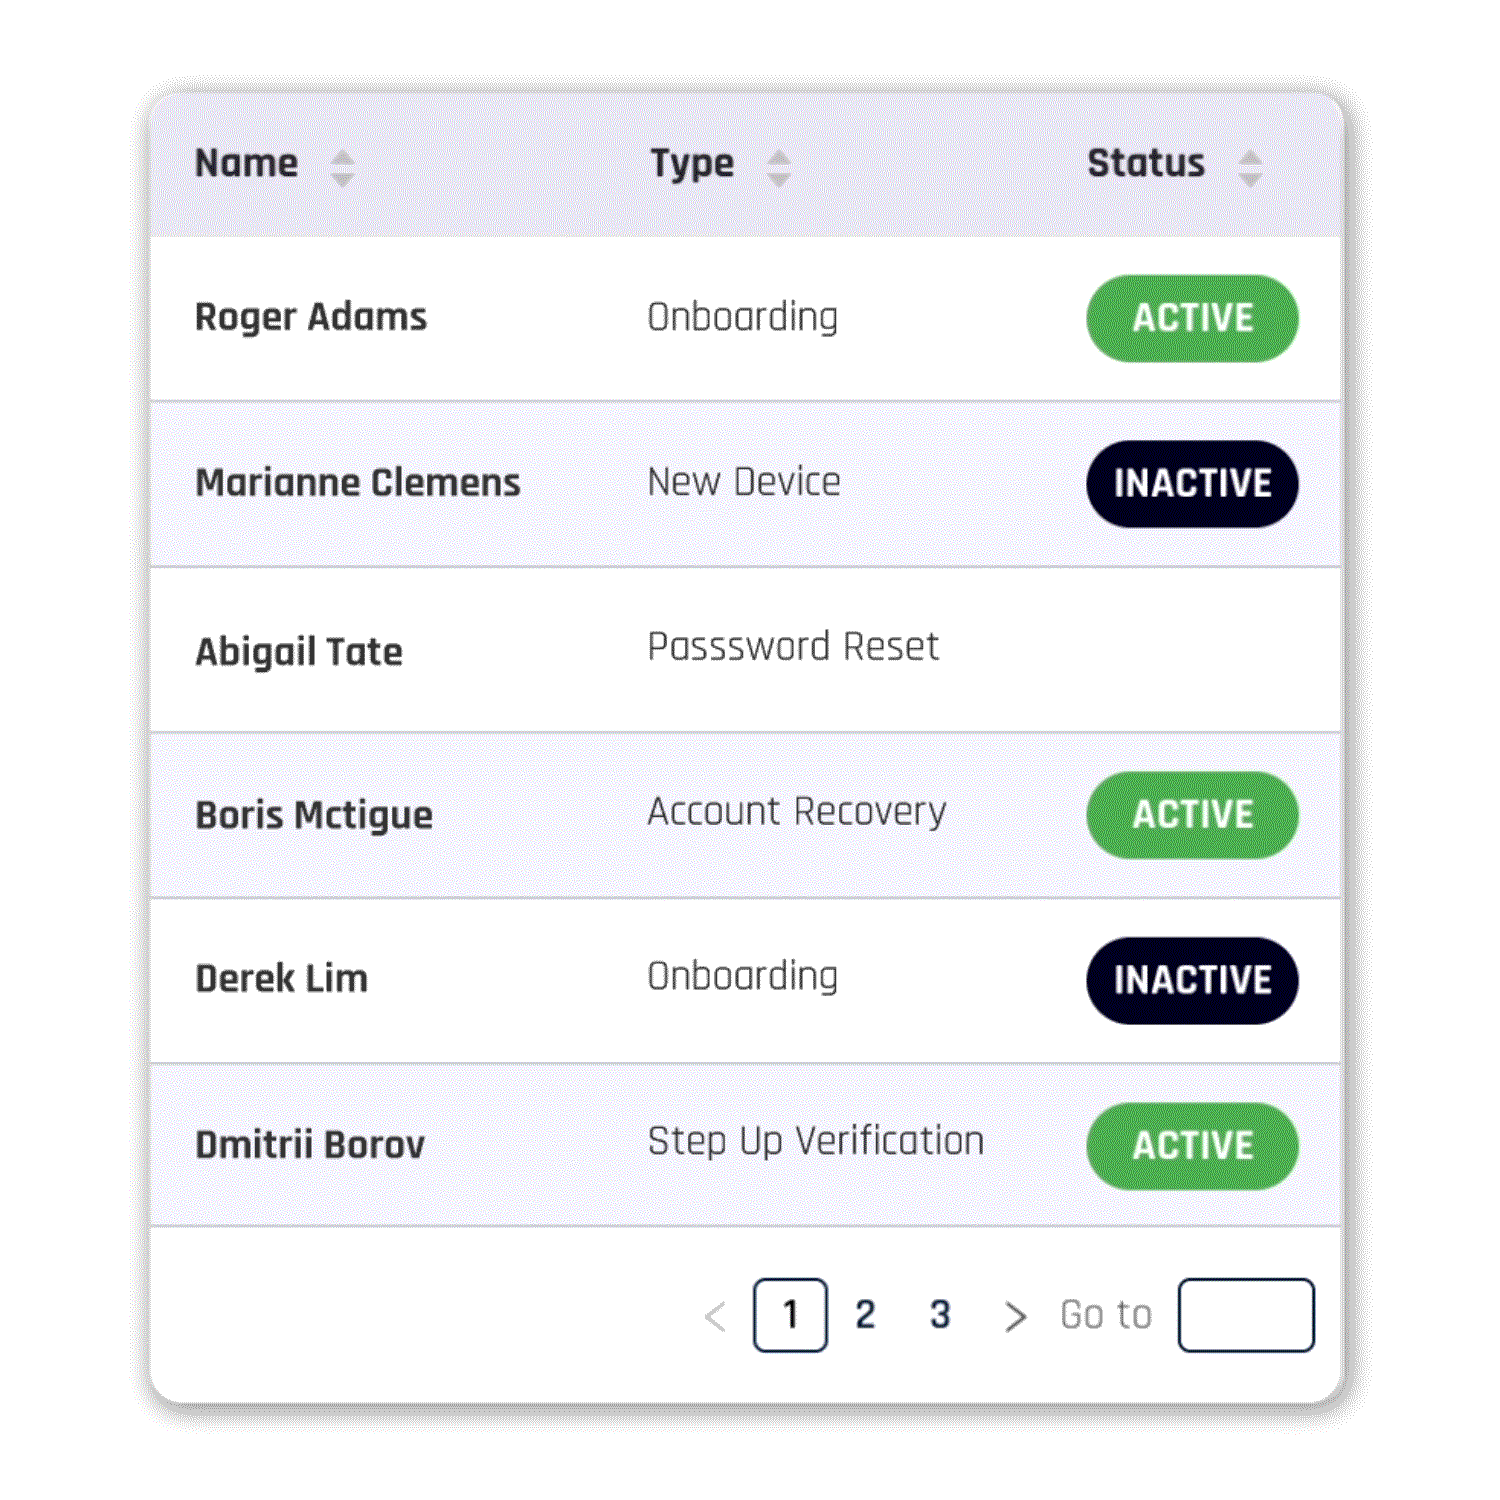The height and width of the screenshot is (1500, 1500).
Task: Click Derek Lim's INACTIVE status badge
Action: (1192, 980)
